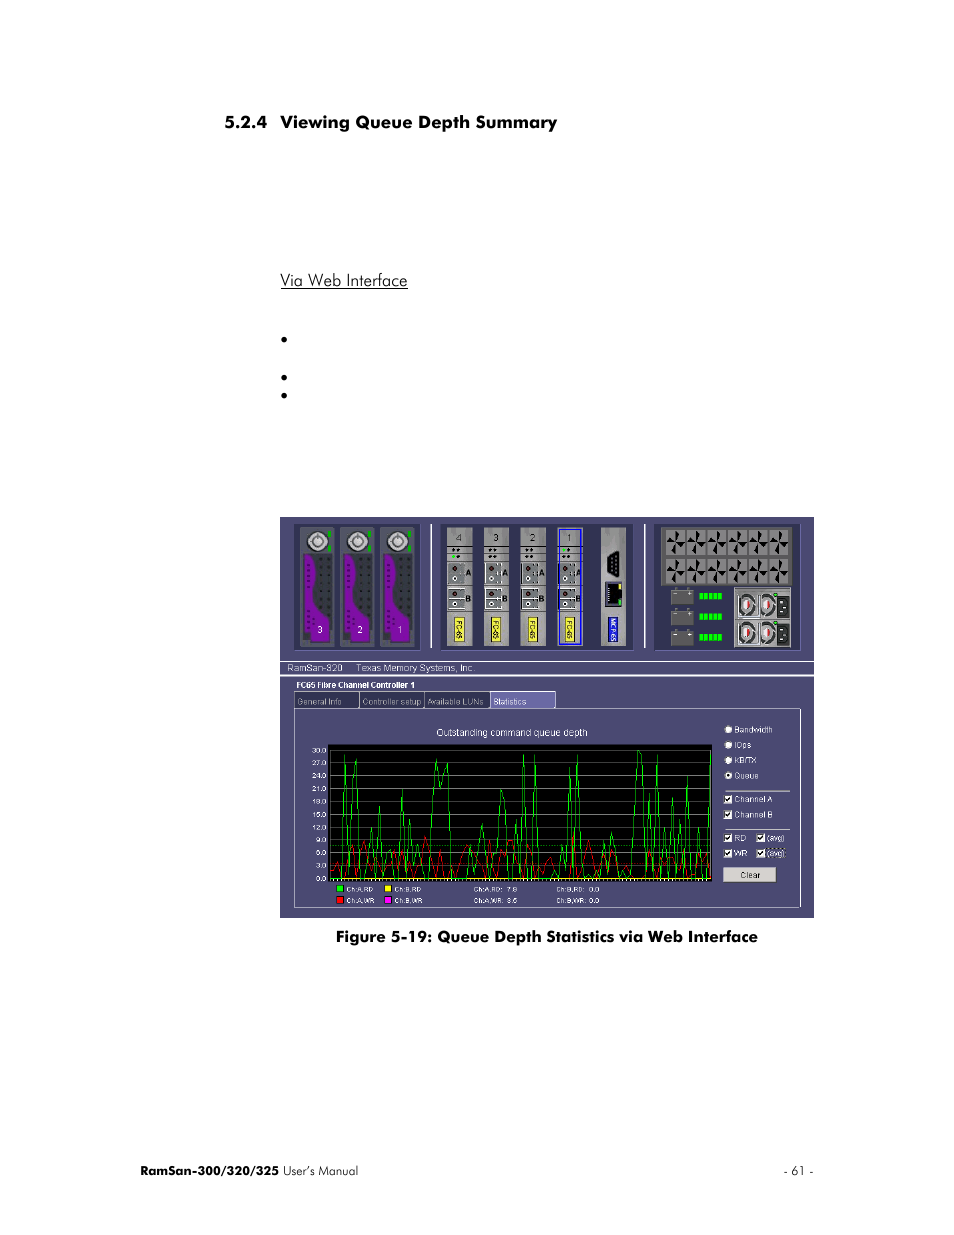Open FC65 controller card in slot 3
The width and height of the screenshot is (954, 1235).
pyautogui.click(x=496, y=587)
